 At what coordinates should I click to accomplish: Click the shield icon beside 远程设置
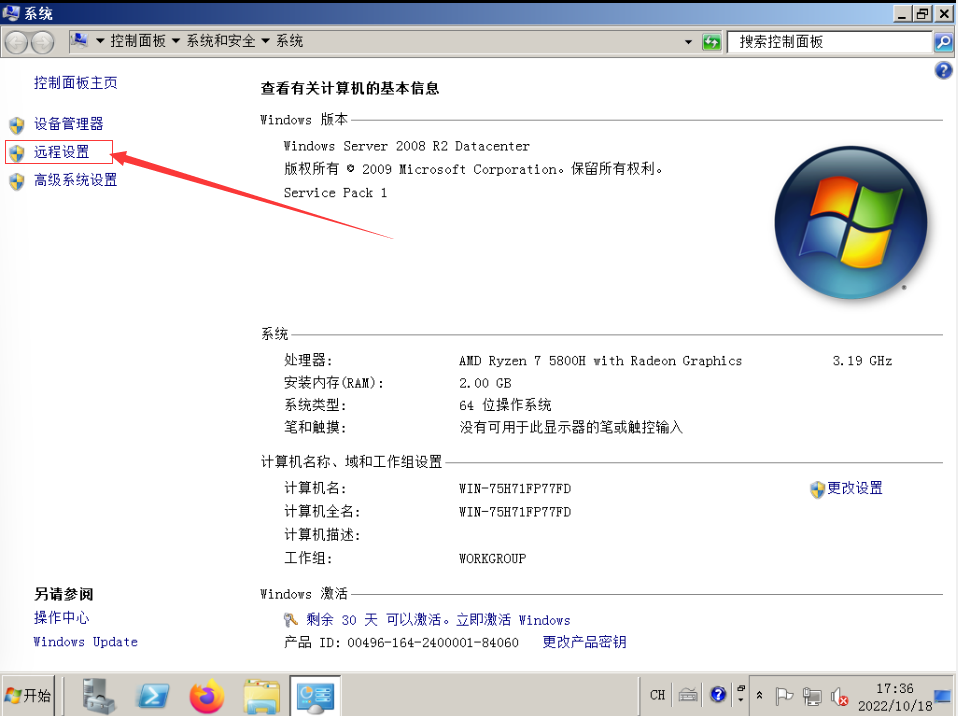pos(16,153)
